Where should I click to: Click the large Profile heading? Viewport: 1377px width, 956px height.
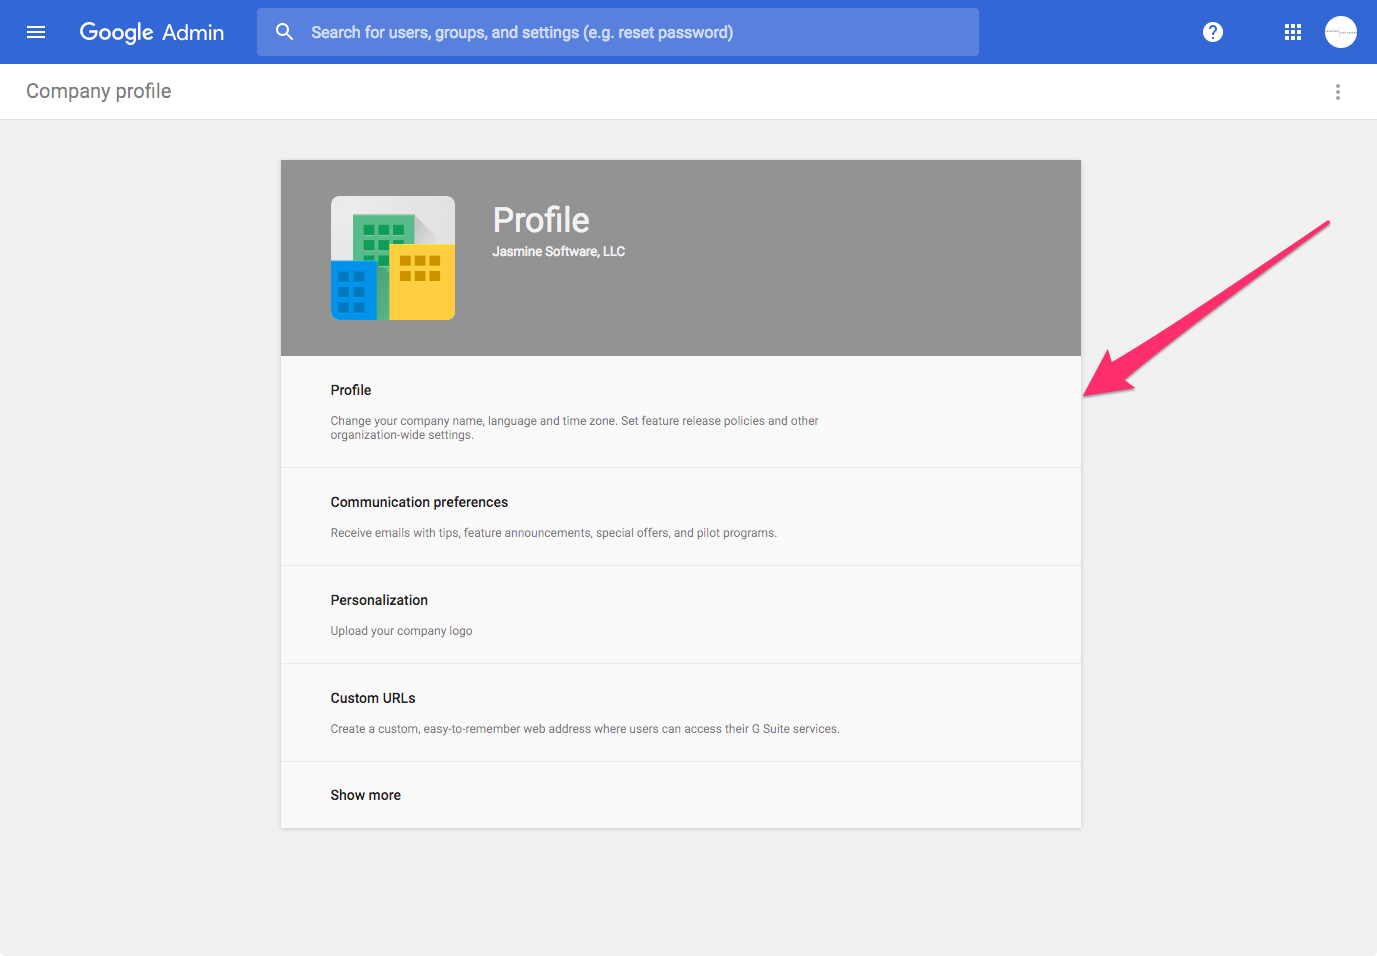click(541, 220)
